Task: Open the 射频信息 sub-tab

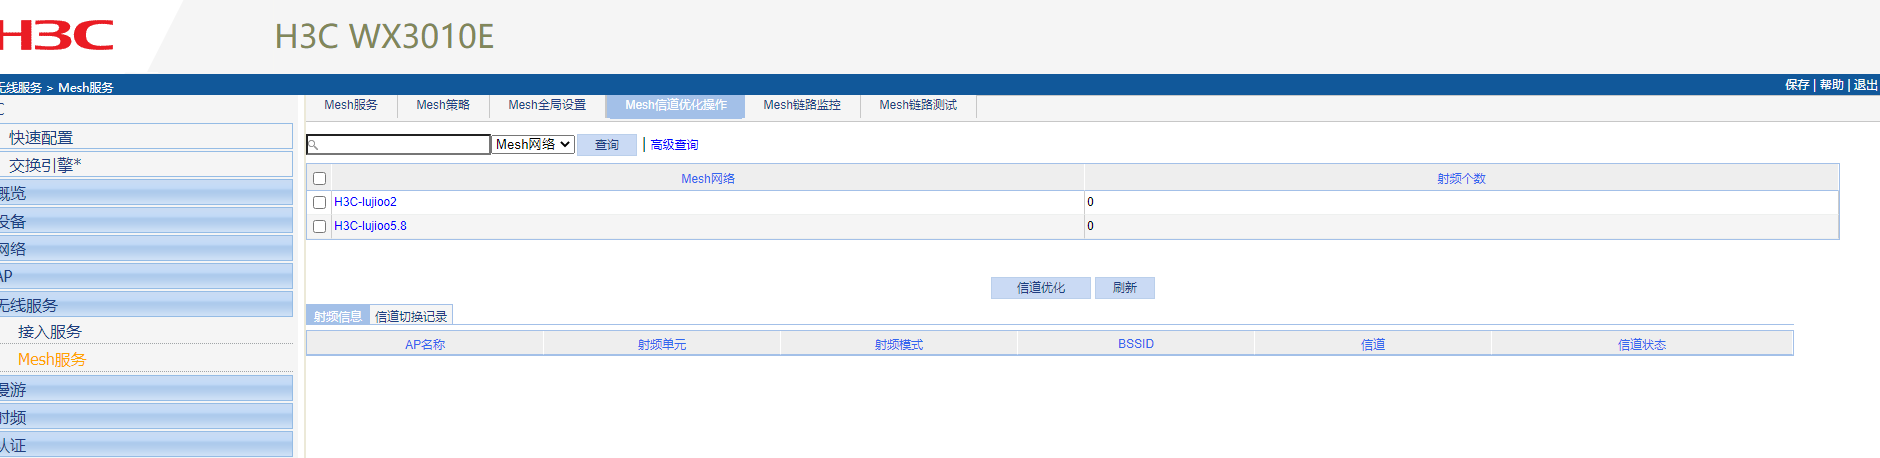Action: click(338, 316)
